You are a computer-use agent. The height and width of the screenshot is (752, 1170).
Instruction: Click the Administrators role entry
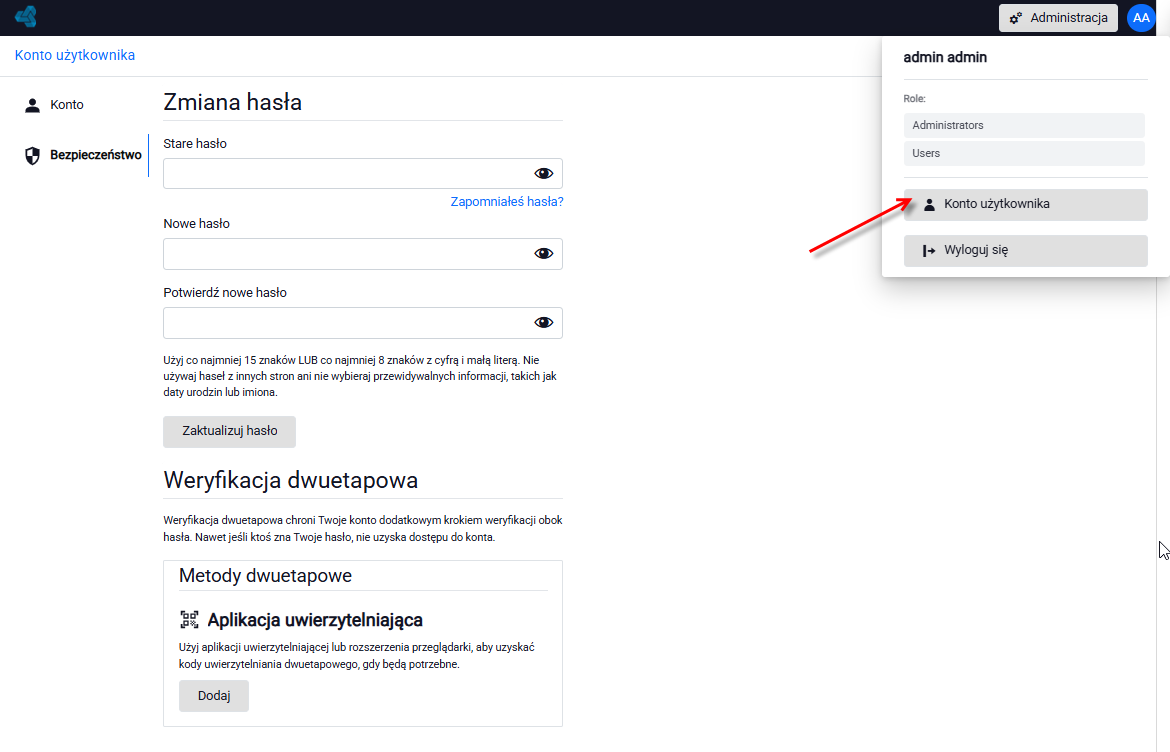tap(1024, 125)
